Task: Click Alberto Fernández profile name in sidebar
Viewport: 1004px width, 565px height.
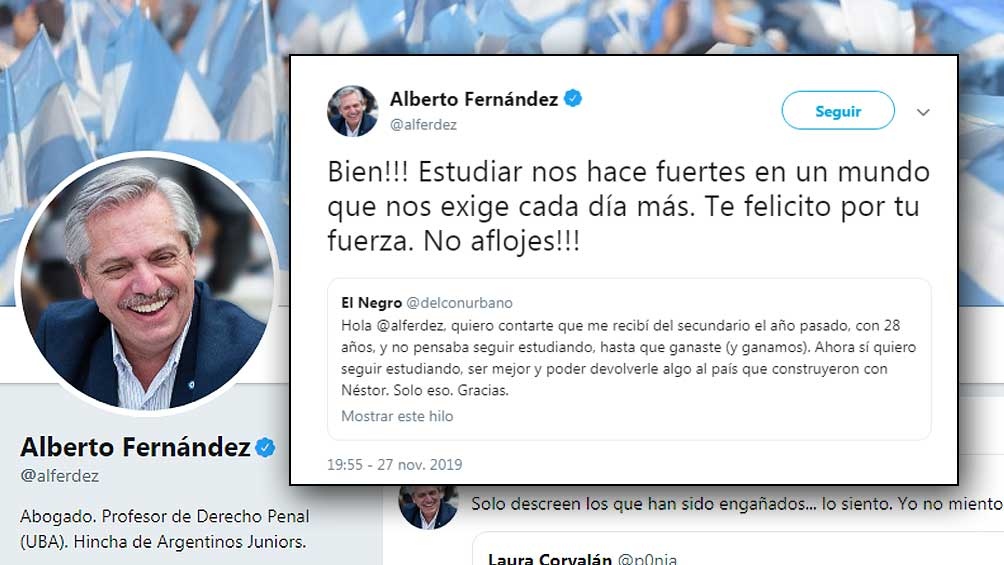Action: 135,447
